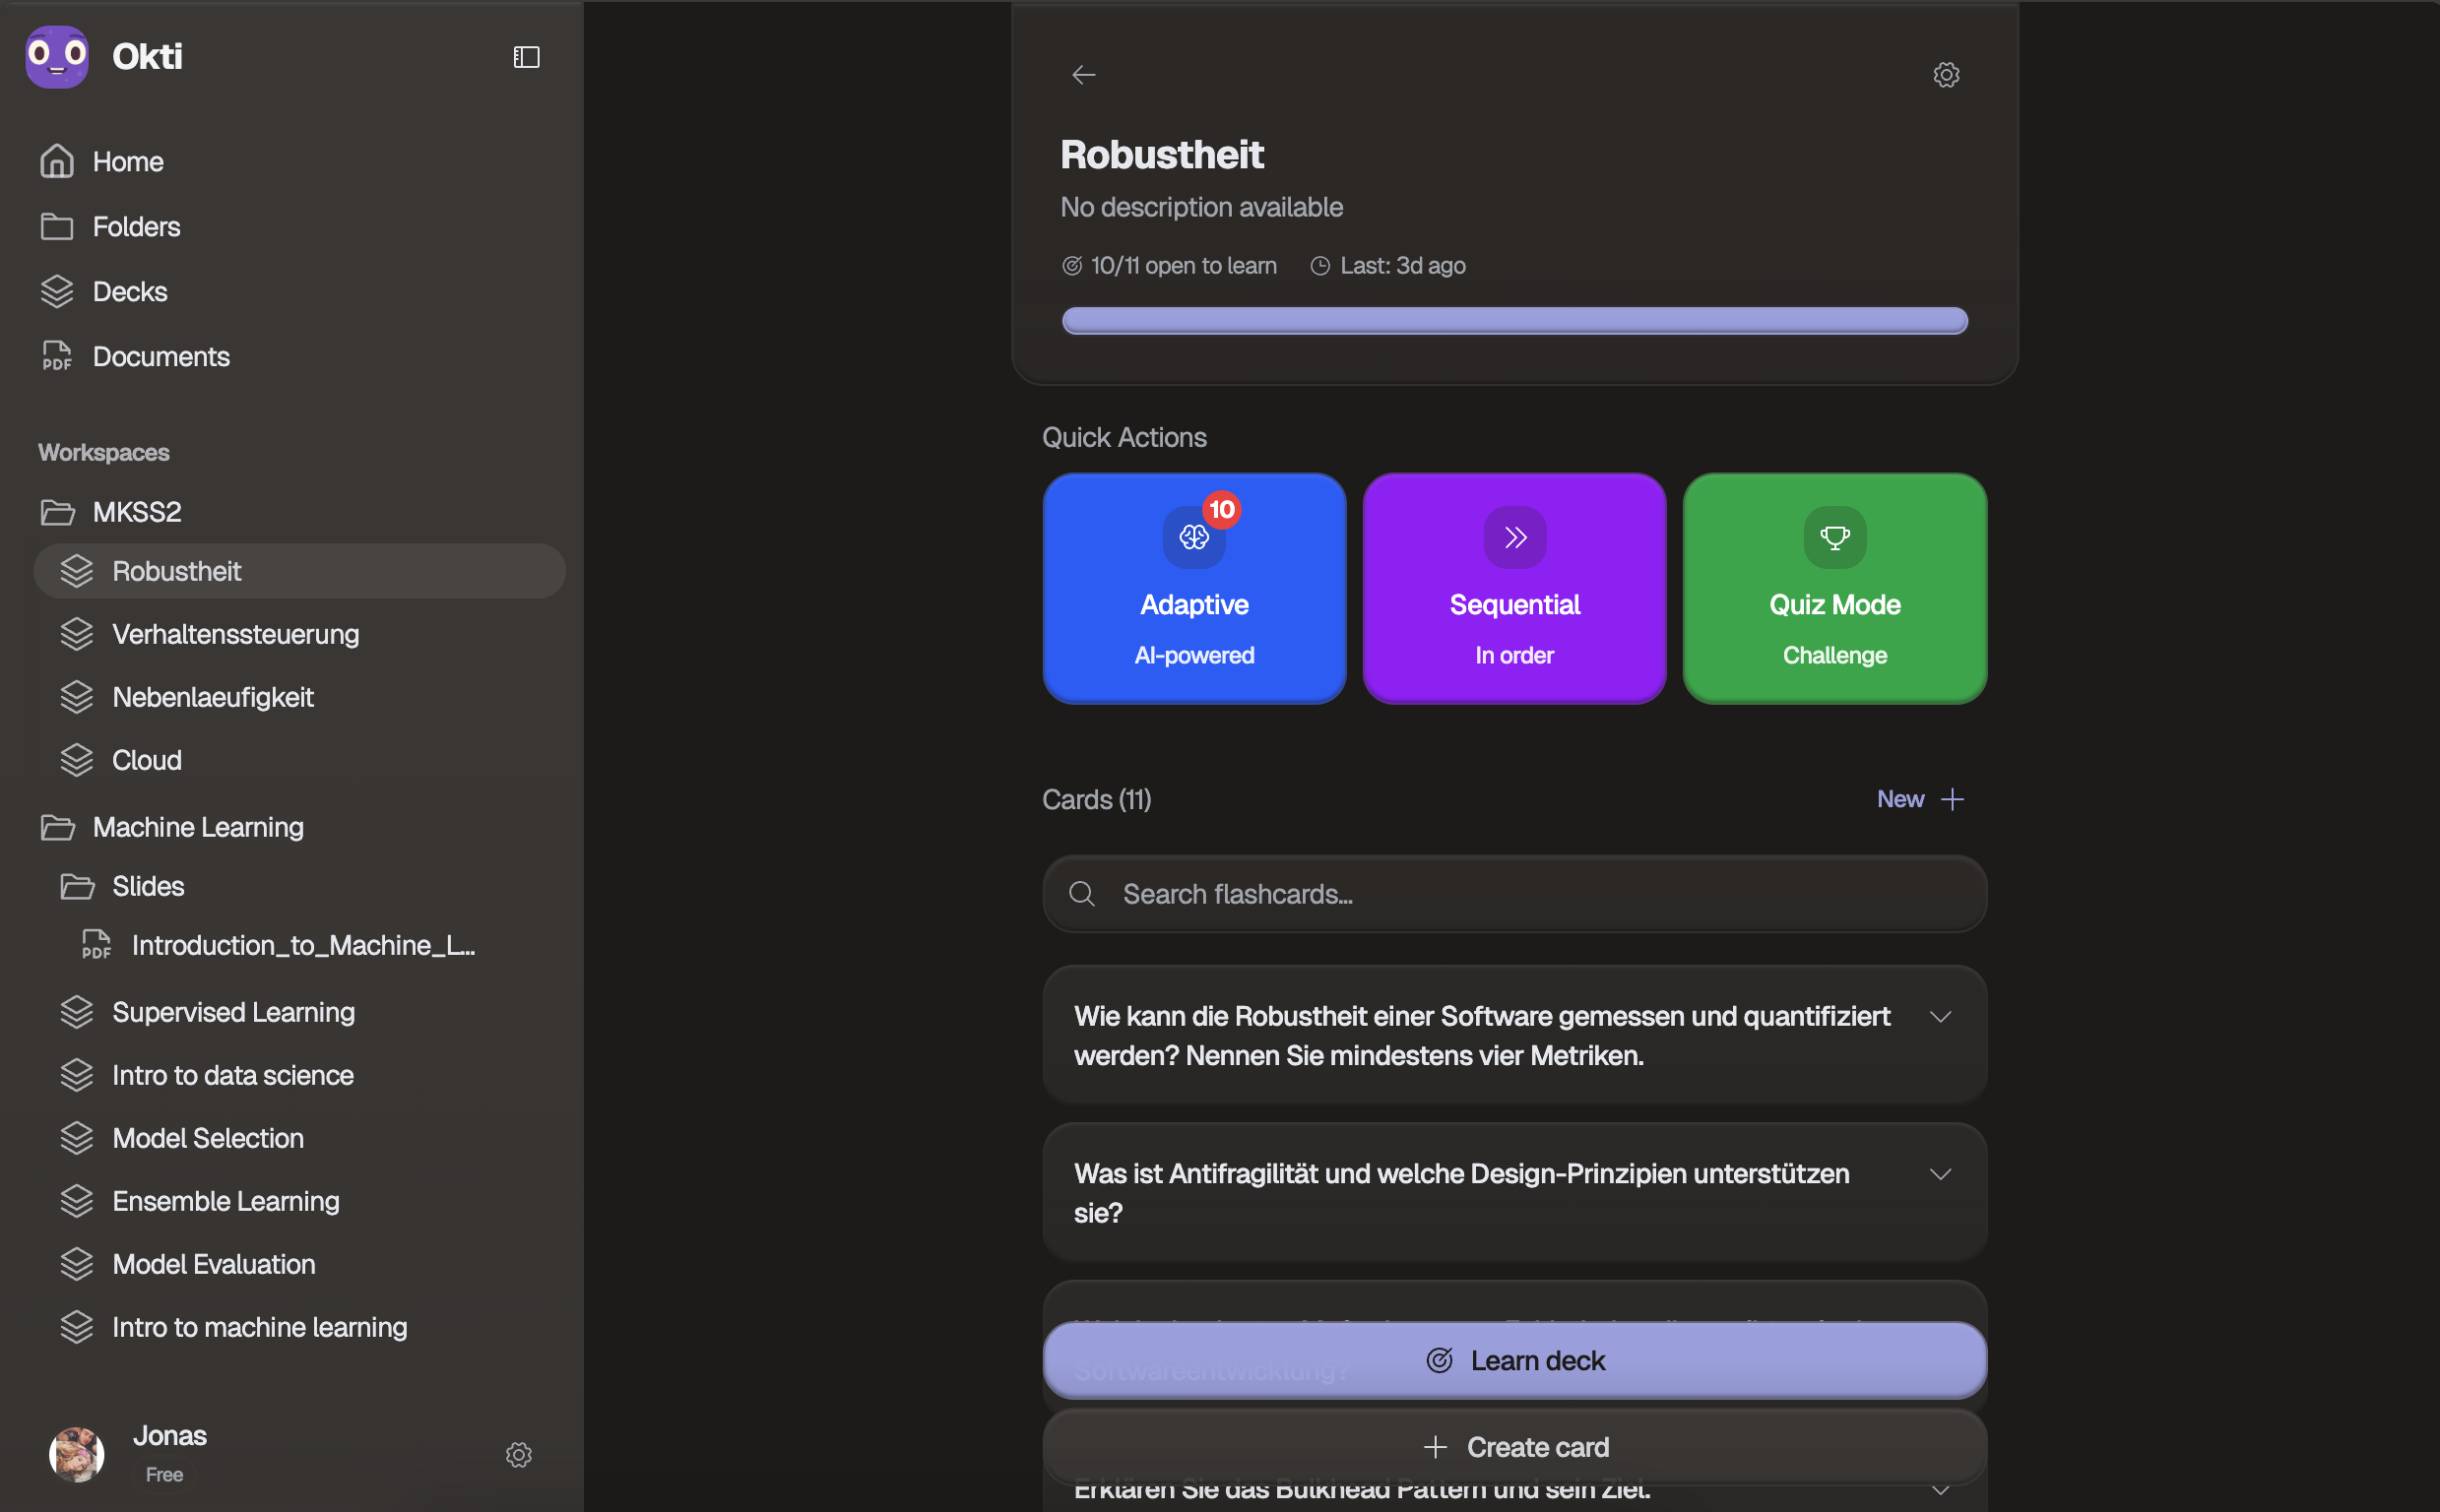Start Quiz Mode Challenge
The width and height of the screenshot is (2440, 1512).
(x=1835, y=588)
